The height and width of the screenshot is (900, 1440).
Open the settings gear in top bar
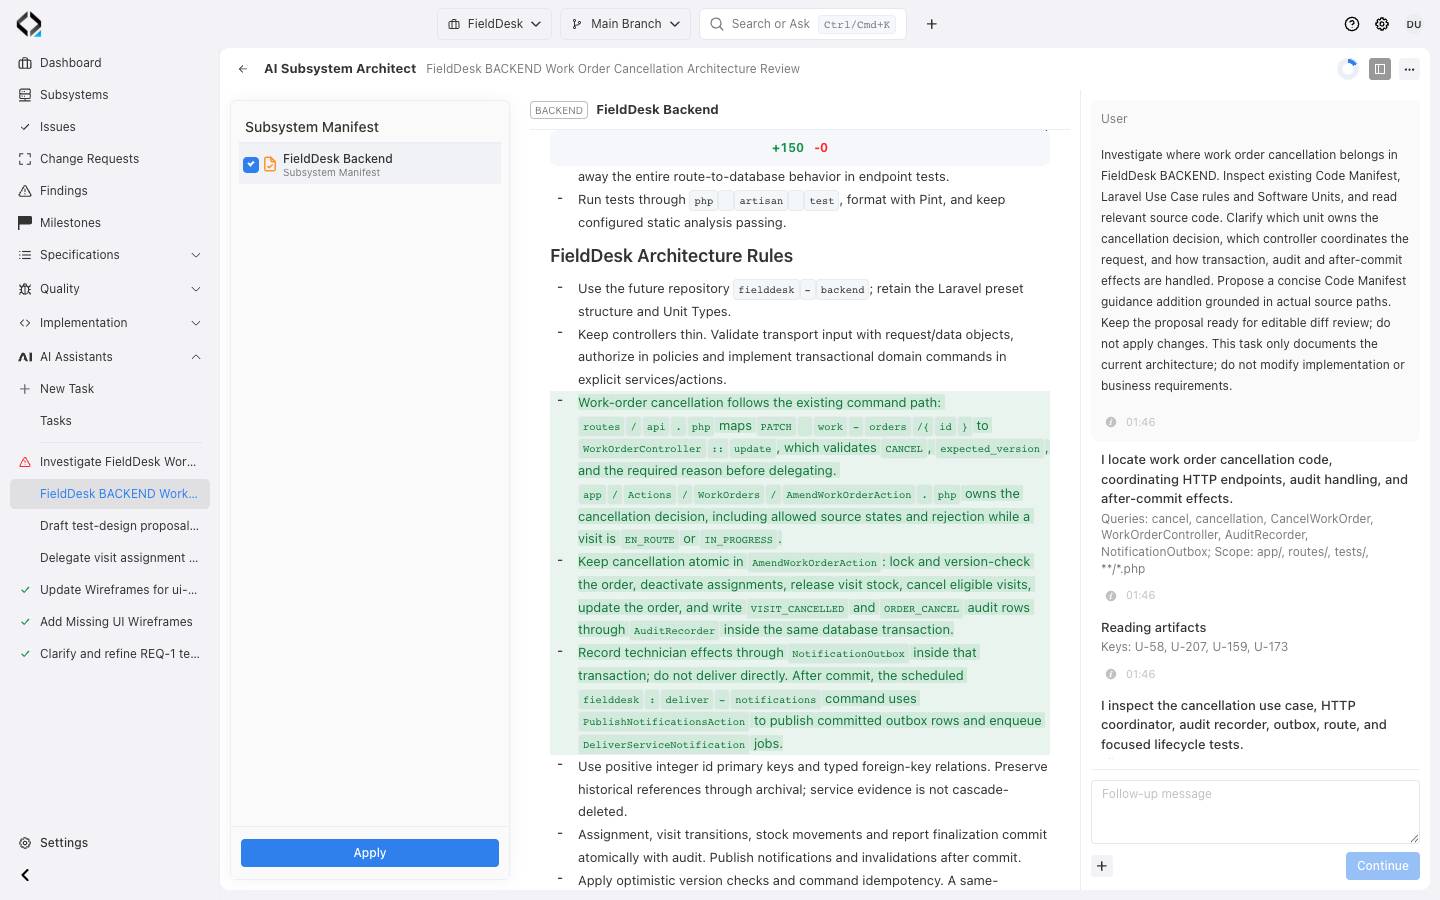(1382, 24)
